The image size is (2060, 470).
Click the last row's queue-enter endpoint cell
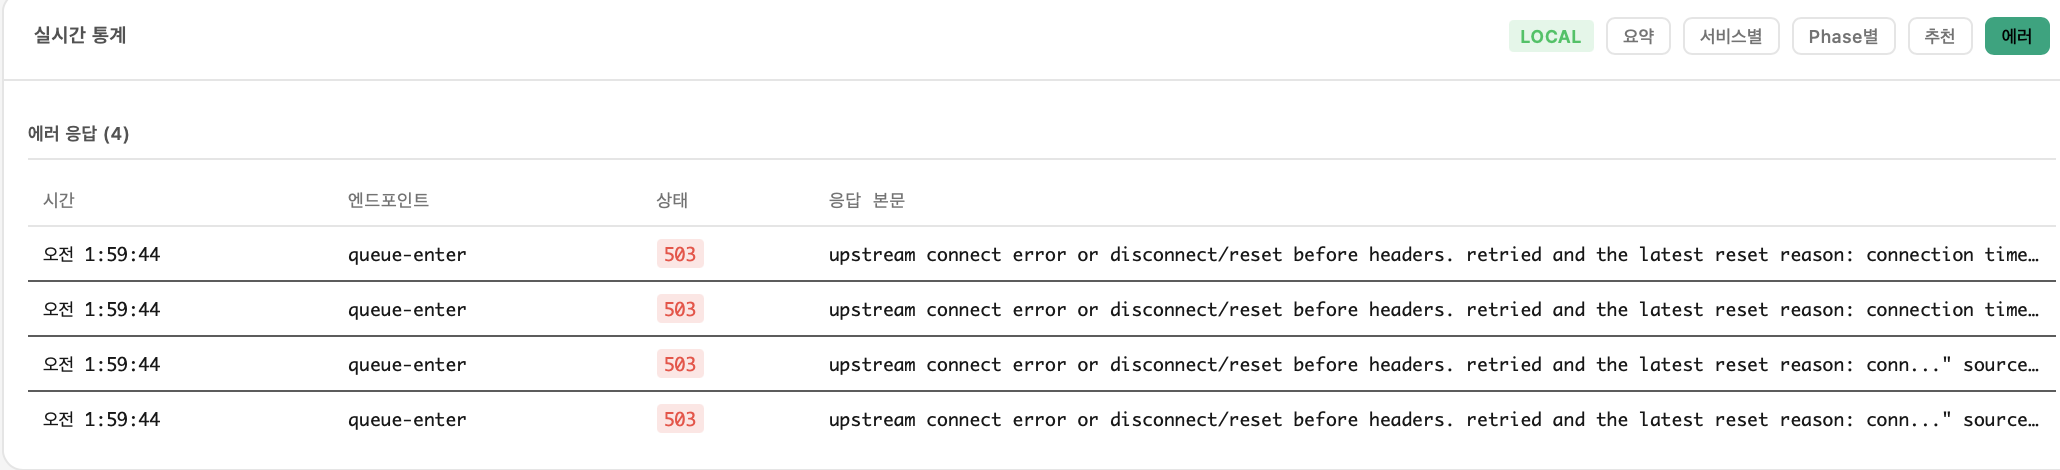point(407,419)
